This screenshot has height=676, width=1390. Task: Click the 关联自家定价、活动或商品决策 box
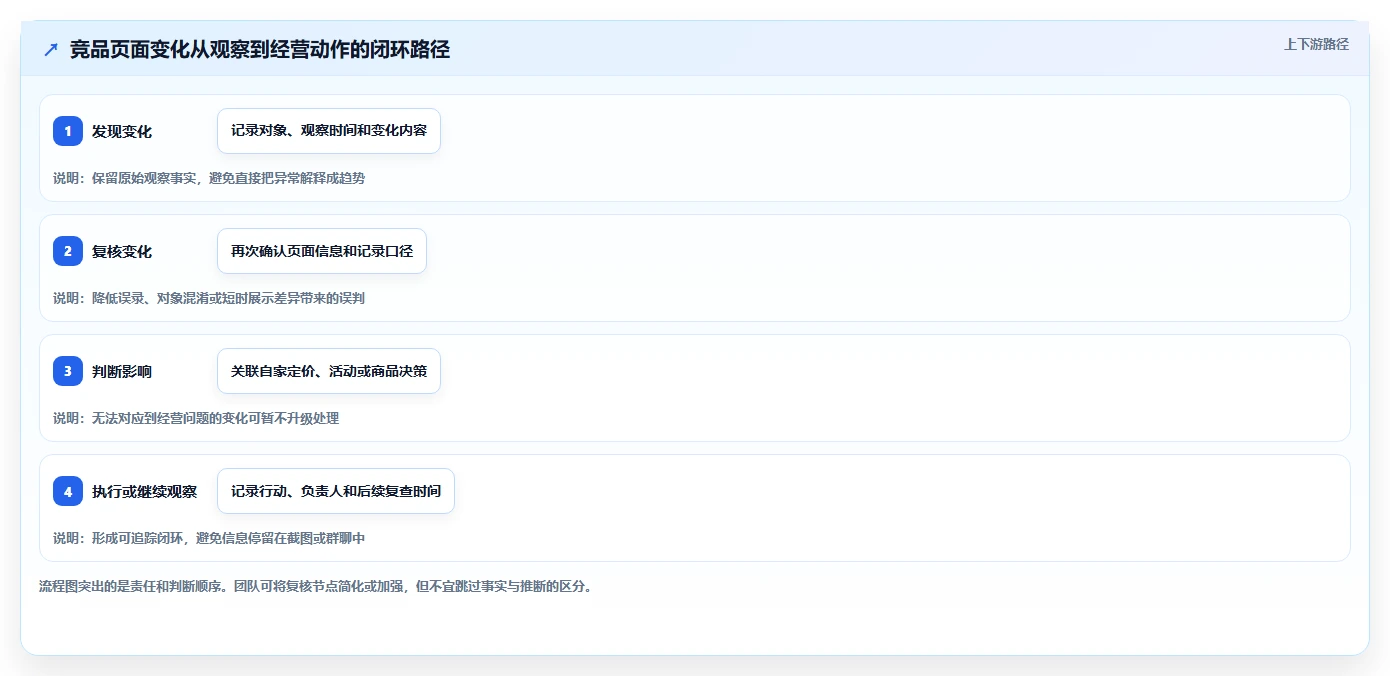pos(329,371)
